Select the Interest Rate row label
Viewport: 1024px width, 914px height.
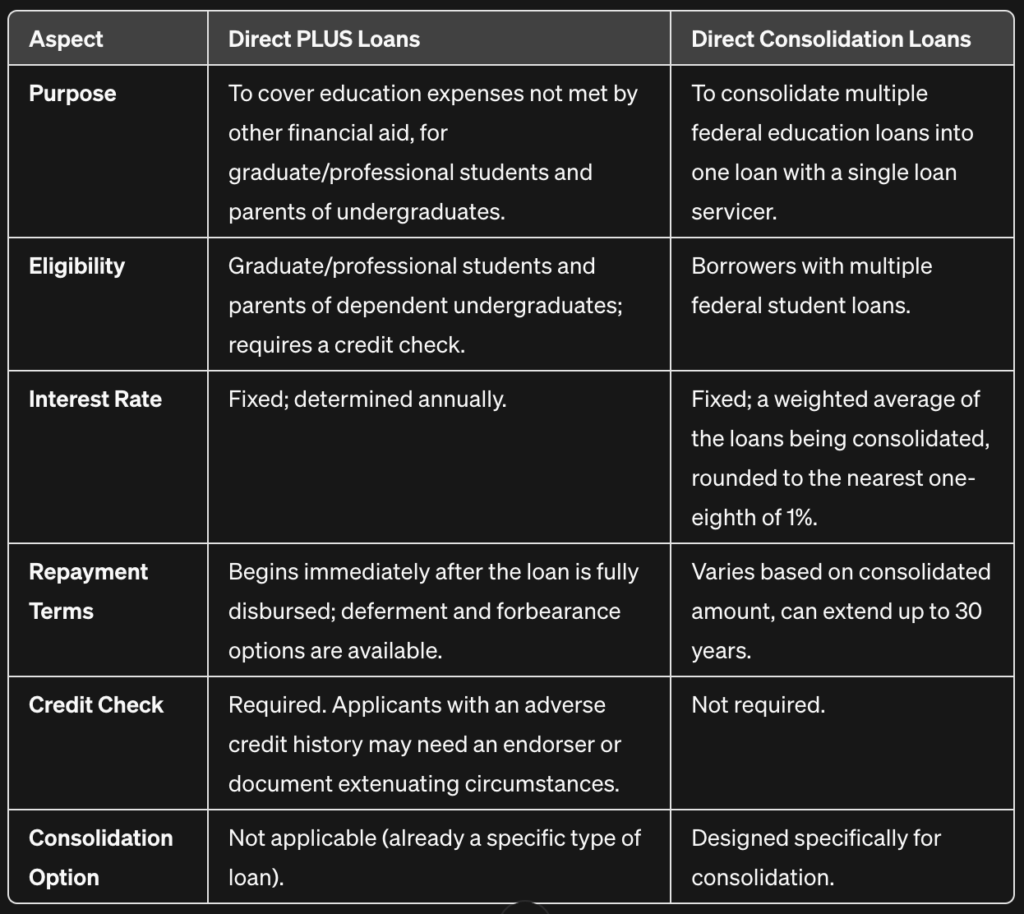[x=95, y=399]
